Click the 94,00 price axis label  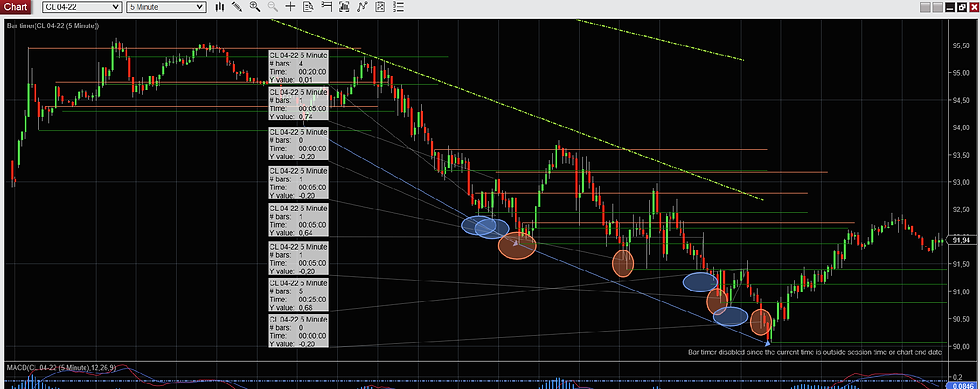coord(960,128)
